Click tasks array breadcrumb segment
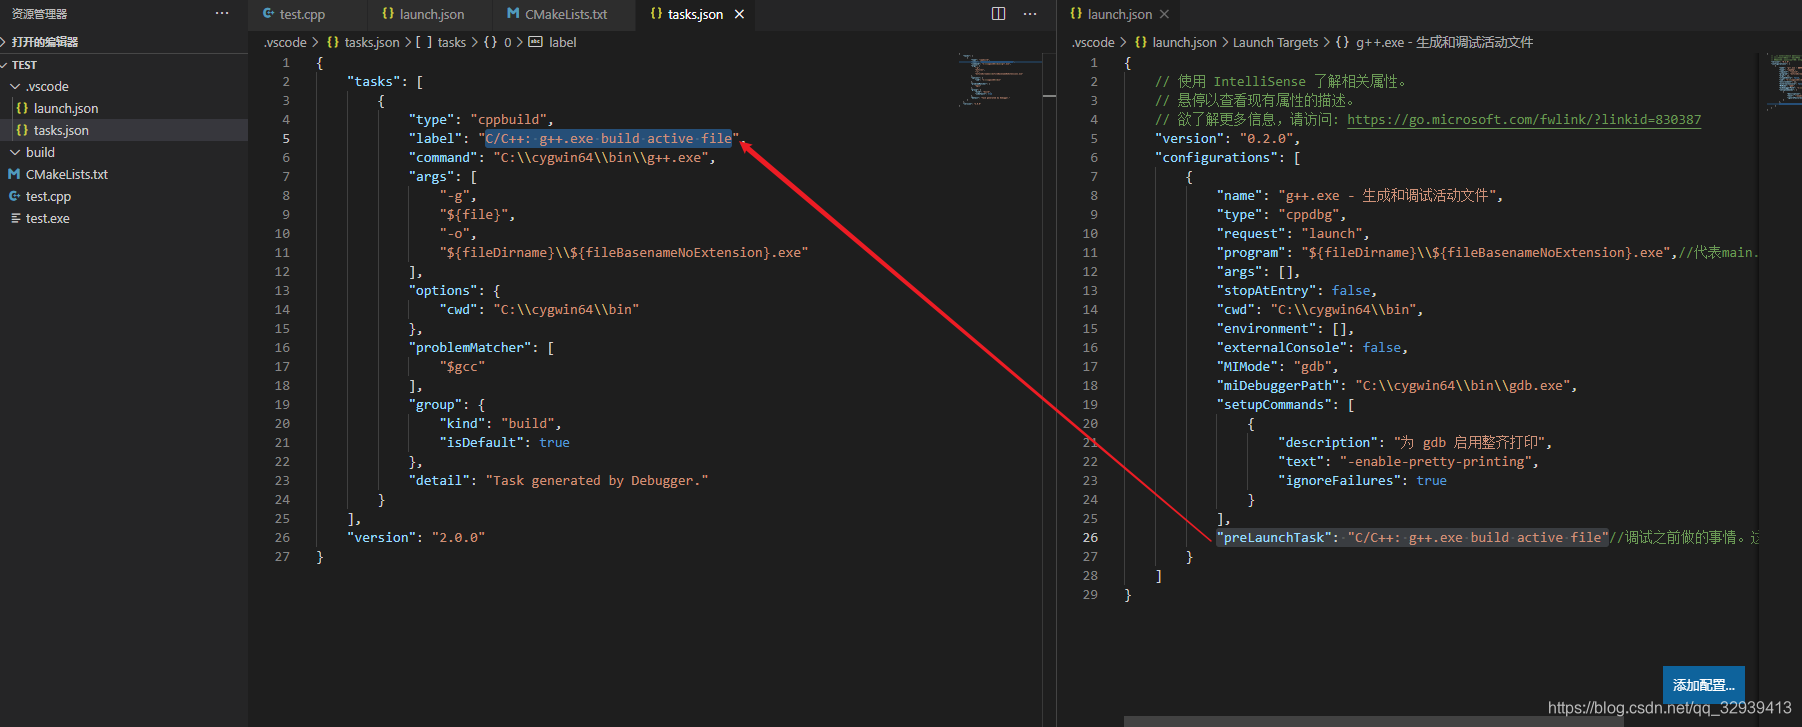 (442, 42)
